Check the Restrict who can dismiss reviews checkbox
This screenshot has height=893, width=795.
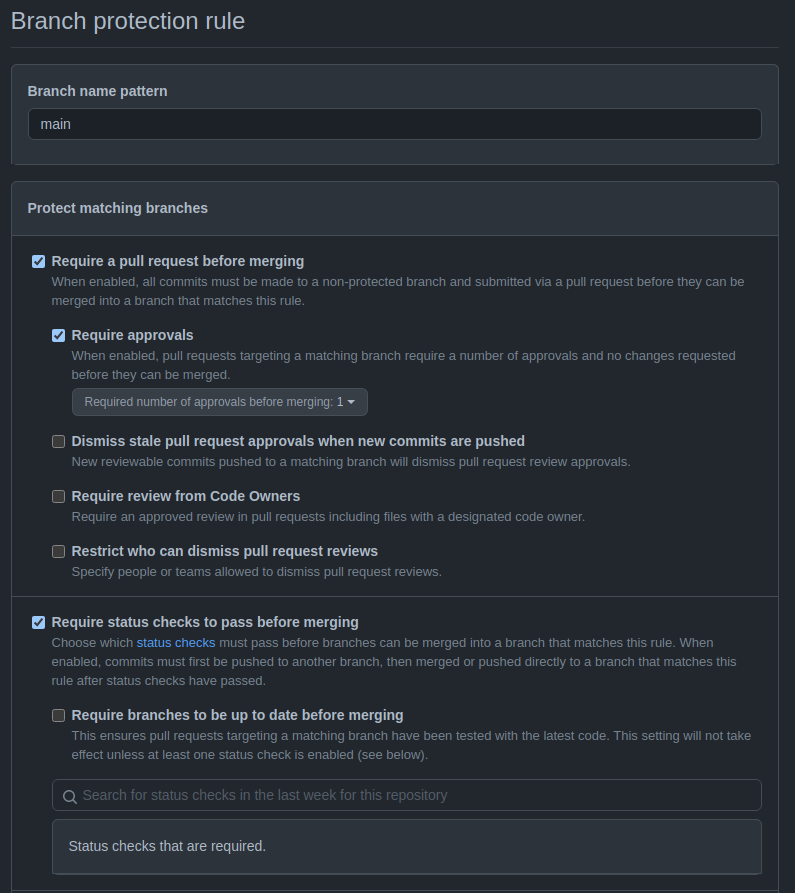(59, 551)
